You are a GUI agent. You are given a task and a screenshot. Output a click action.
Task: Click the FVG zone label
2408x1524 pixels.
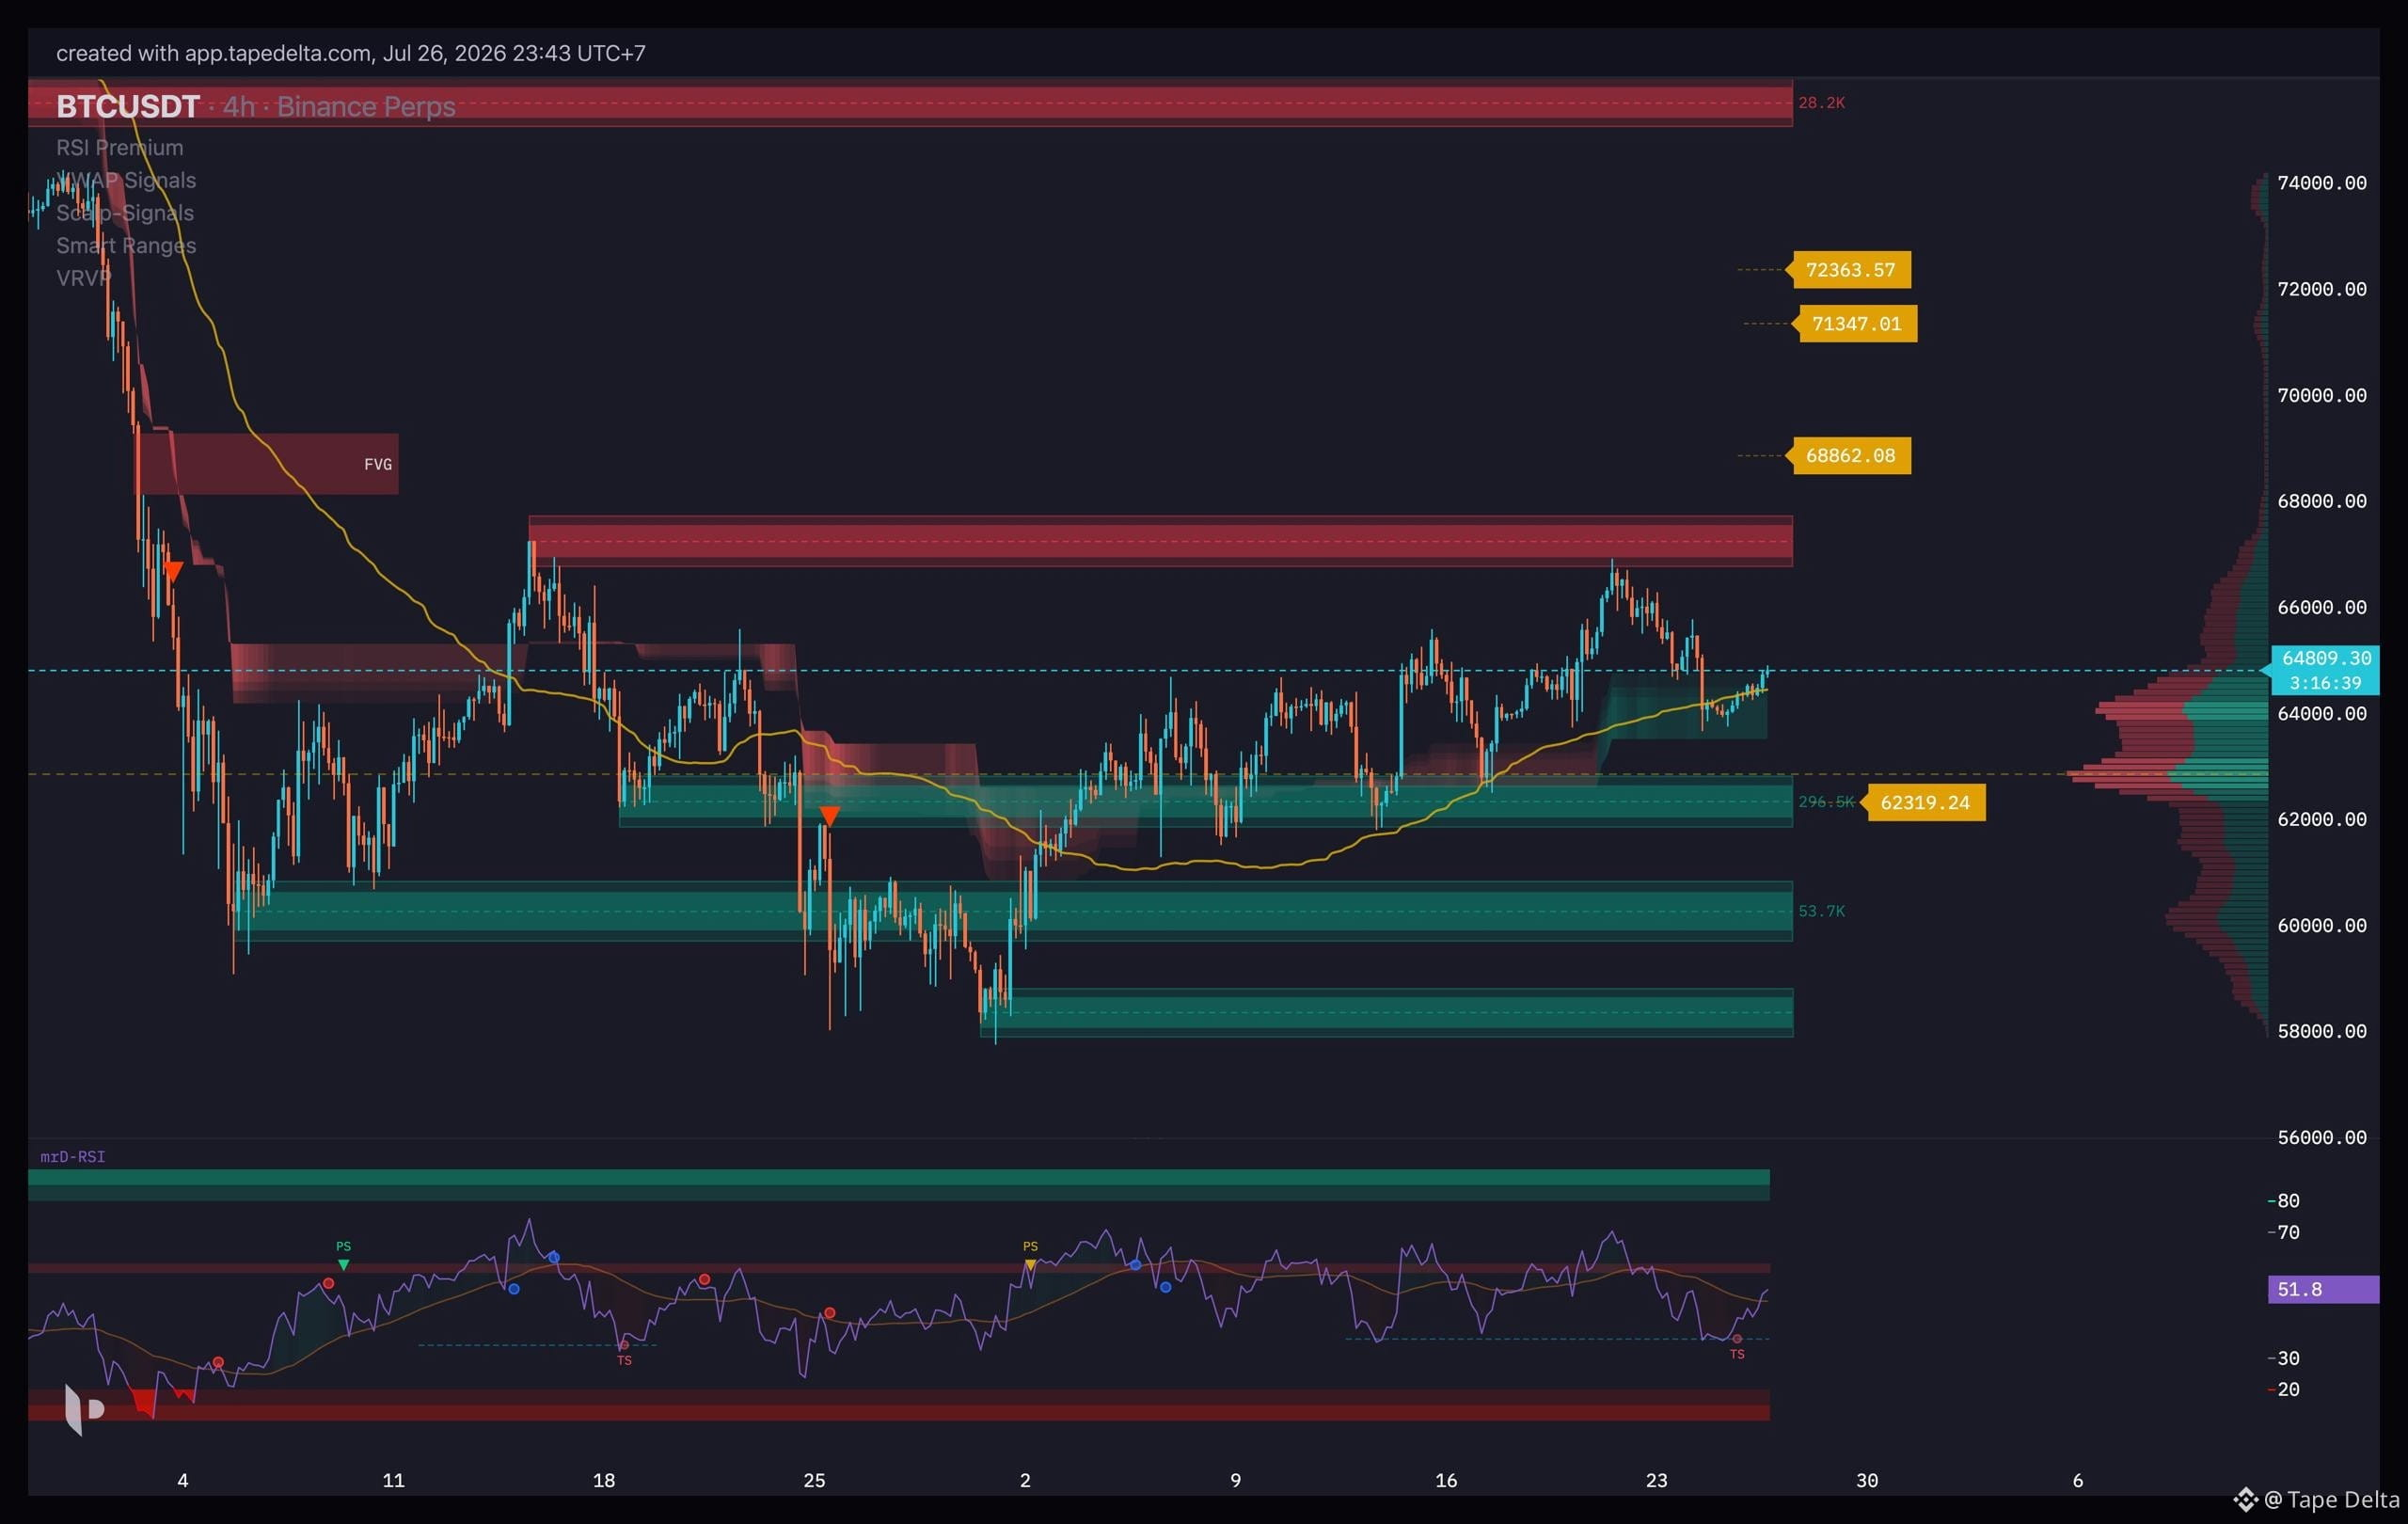[377, 464]
